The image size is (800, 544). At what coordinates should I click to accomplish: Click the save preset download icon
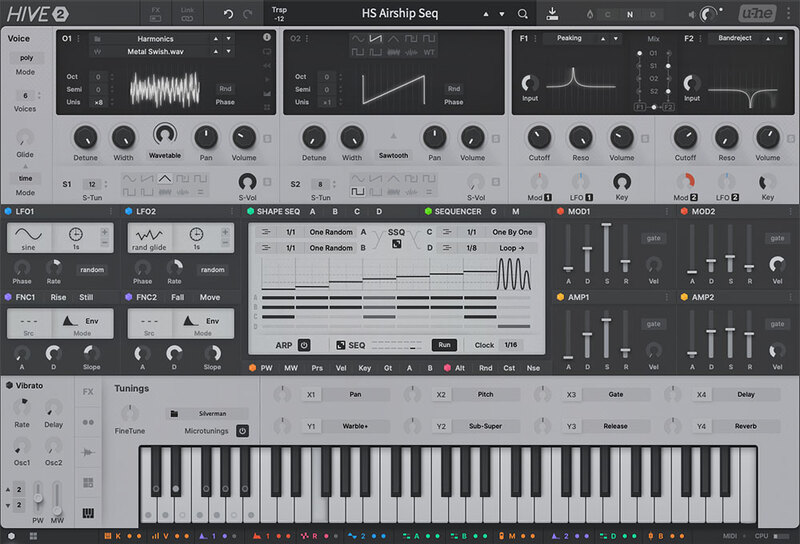553,14
